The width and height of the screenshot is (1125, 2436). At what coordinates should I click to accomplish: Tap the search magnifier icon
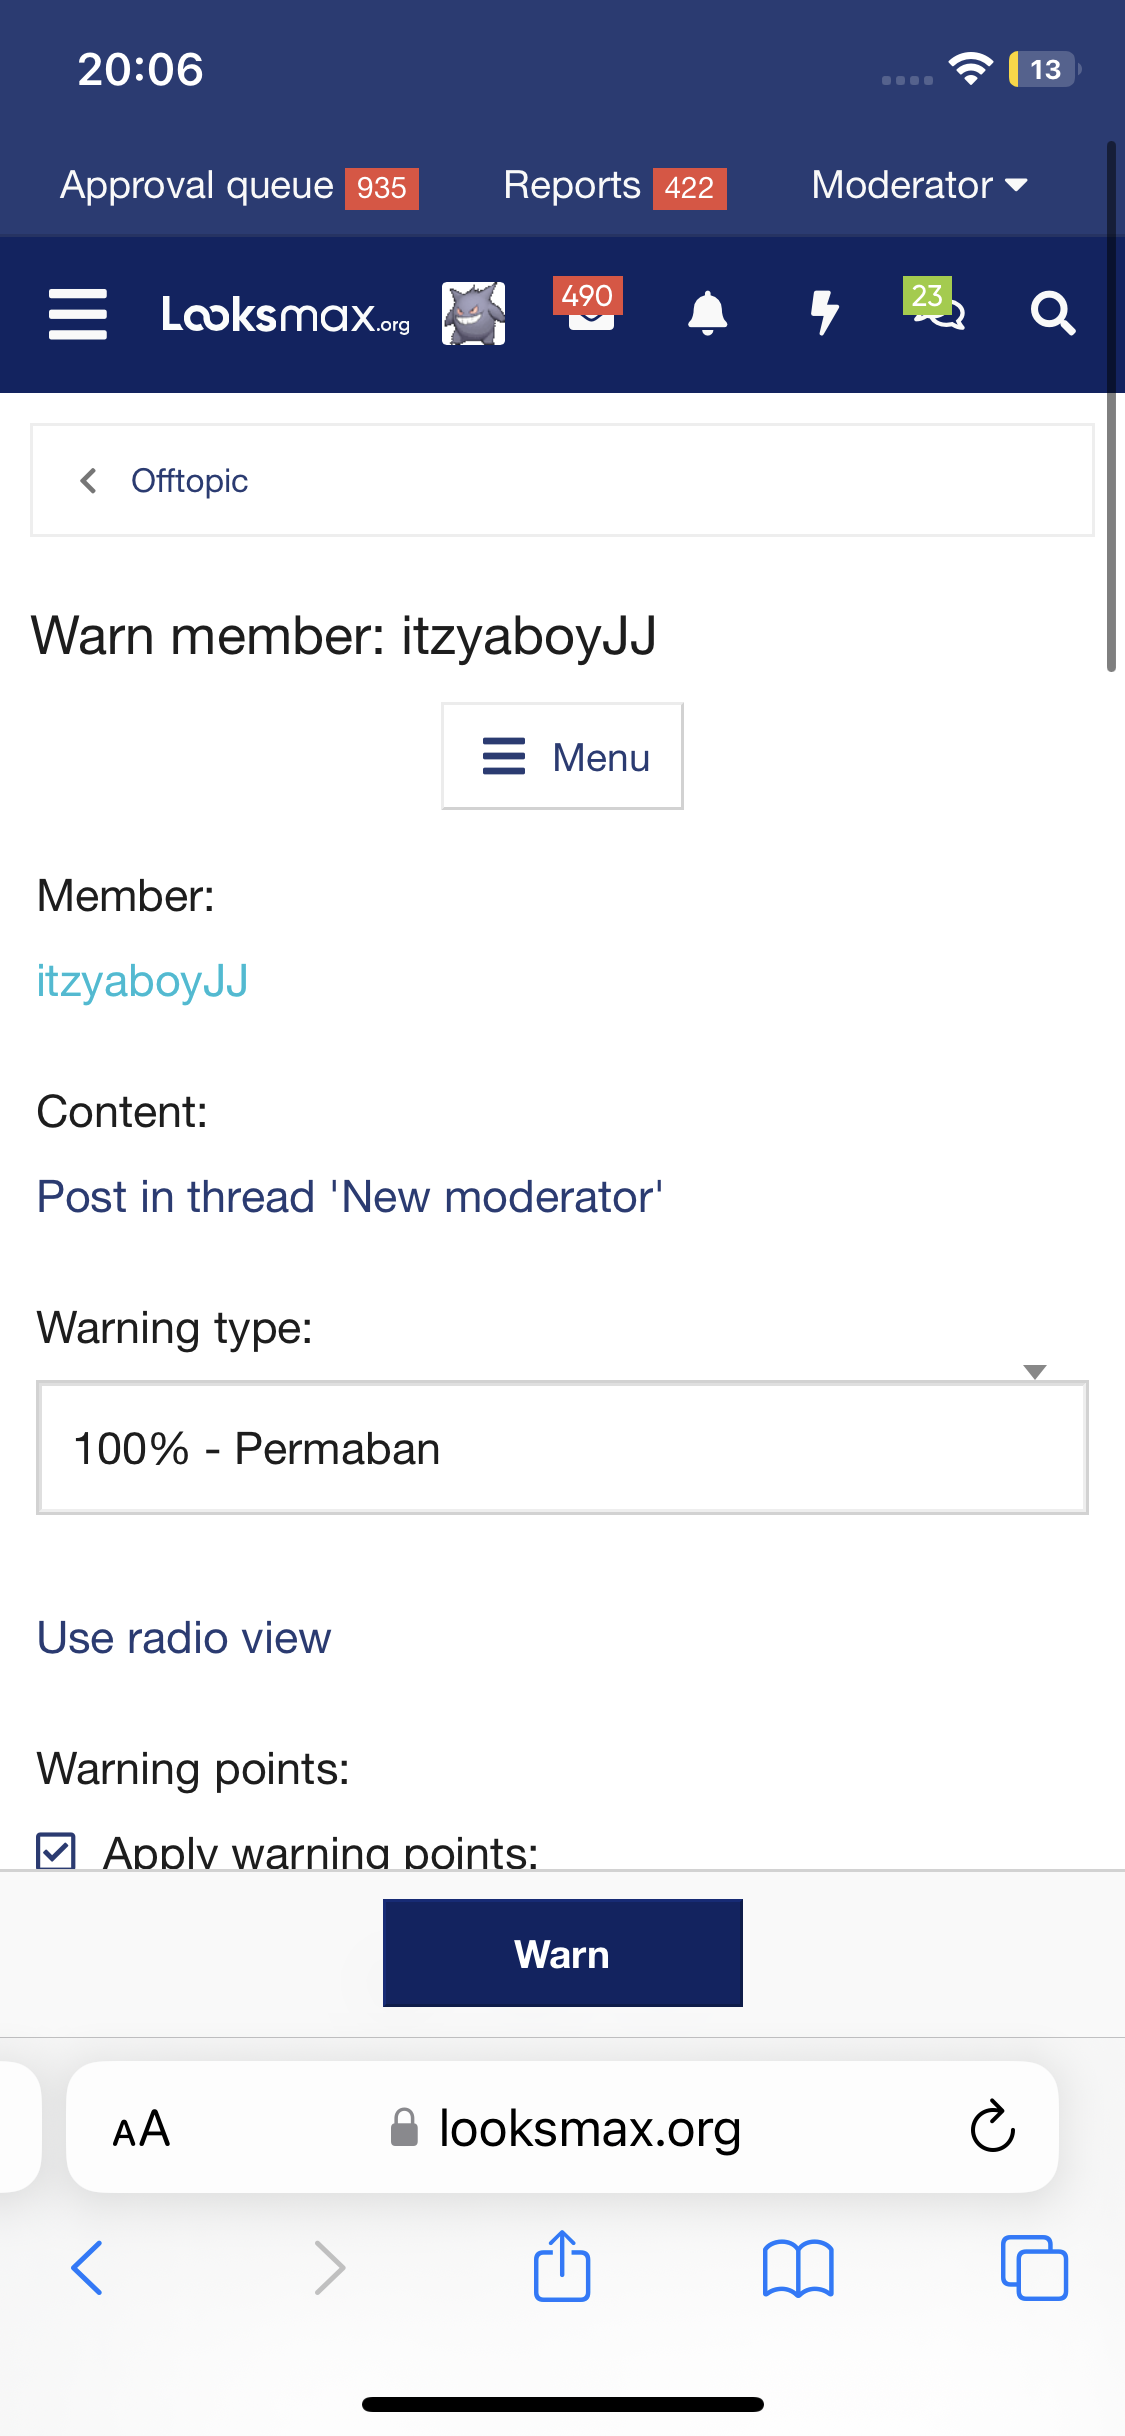point(1052,314)
